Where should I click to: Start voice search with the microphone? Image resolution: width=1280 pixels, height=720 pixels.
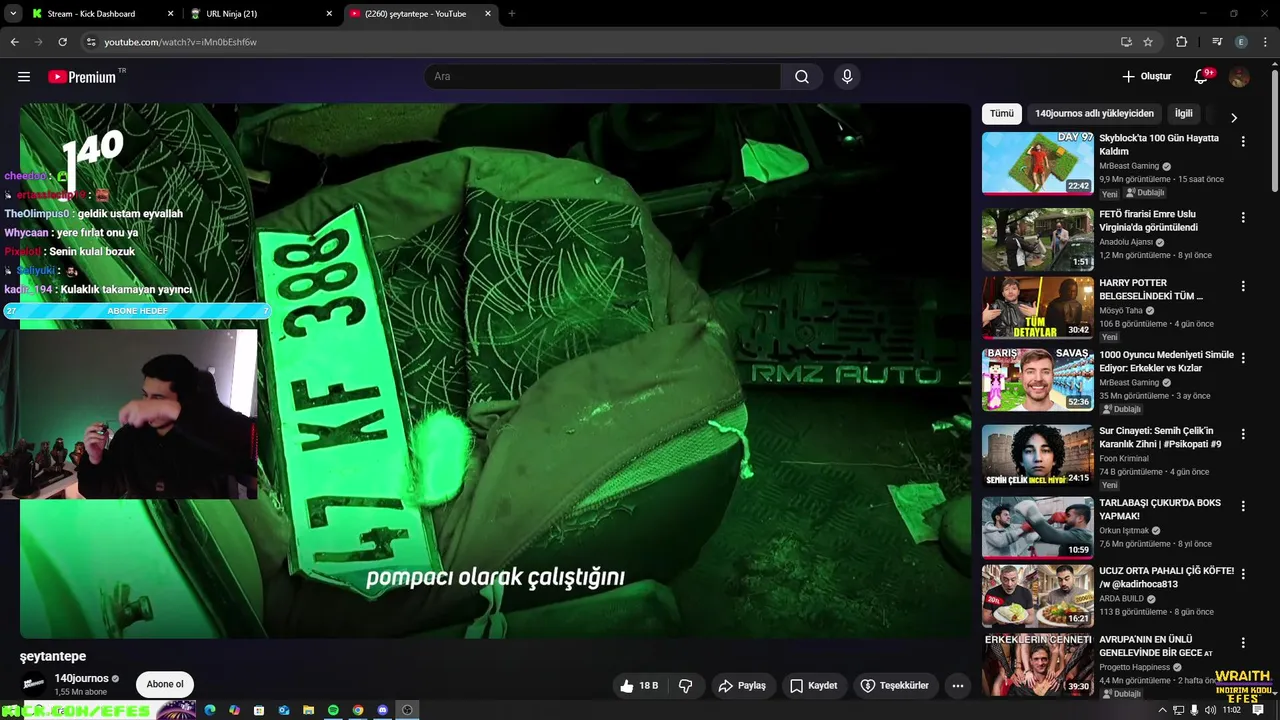point(847,77)
